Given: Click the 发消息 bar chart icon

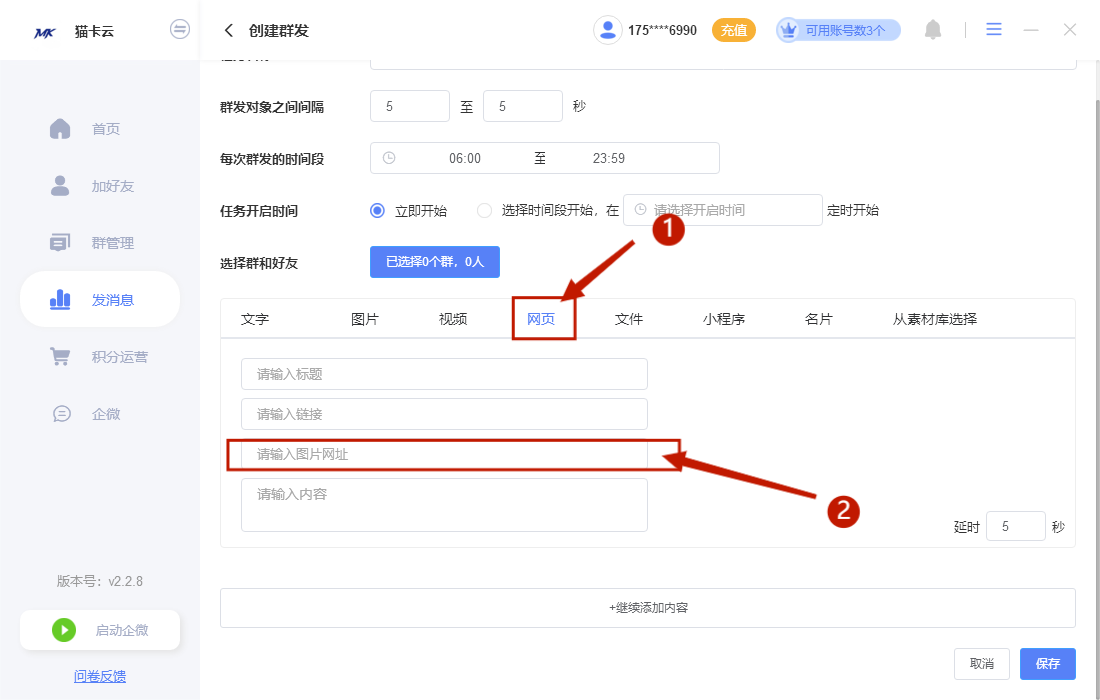Looking at the screenshot, I should pos(60,299).
